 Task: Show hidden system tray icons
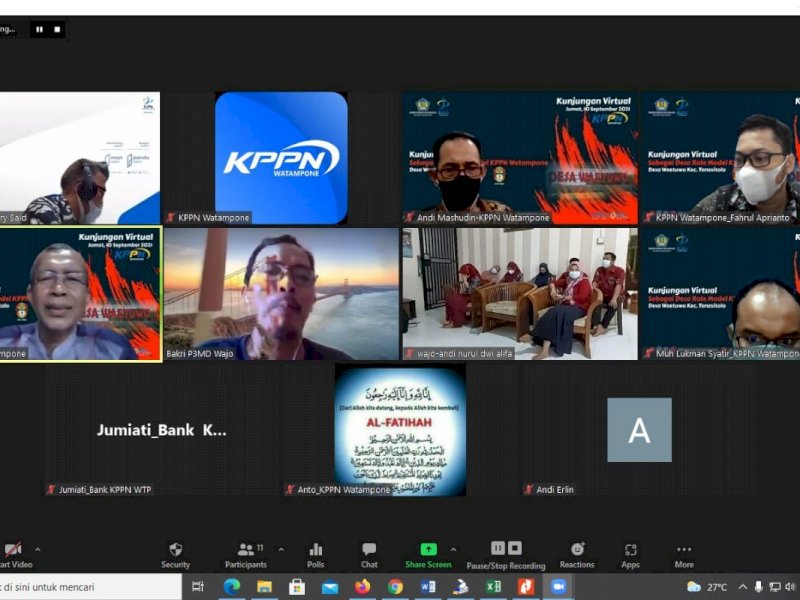point(743,587)
